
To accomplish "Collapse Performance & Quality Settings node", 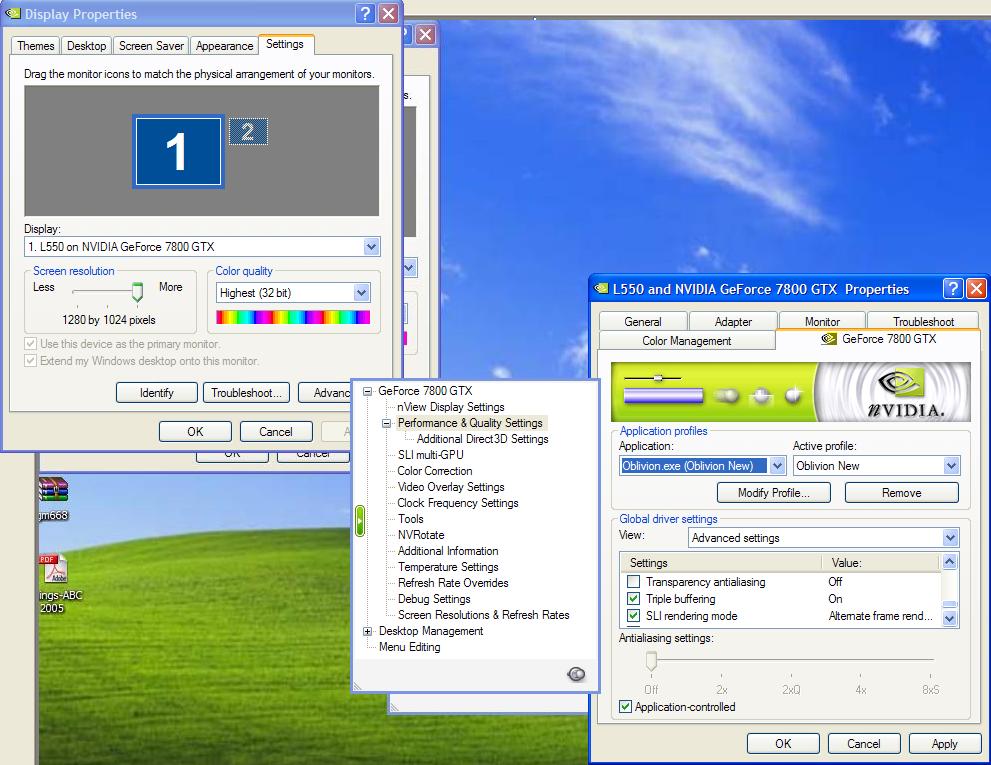I will pos(386,424).
